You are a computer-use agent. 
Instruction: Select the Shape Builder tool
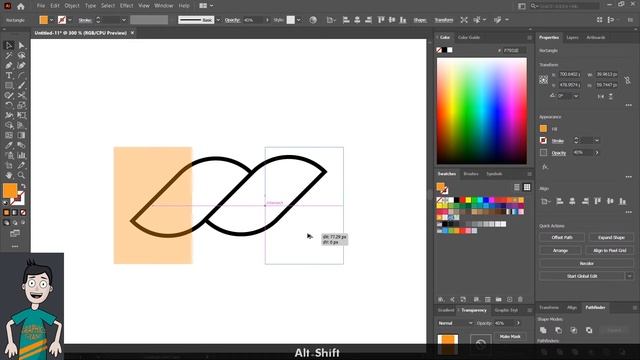point(9,125)
